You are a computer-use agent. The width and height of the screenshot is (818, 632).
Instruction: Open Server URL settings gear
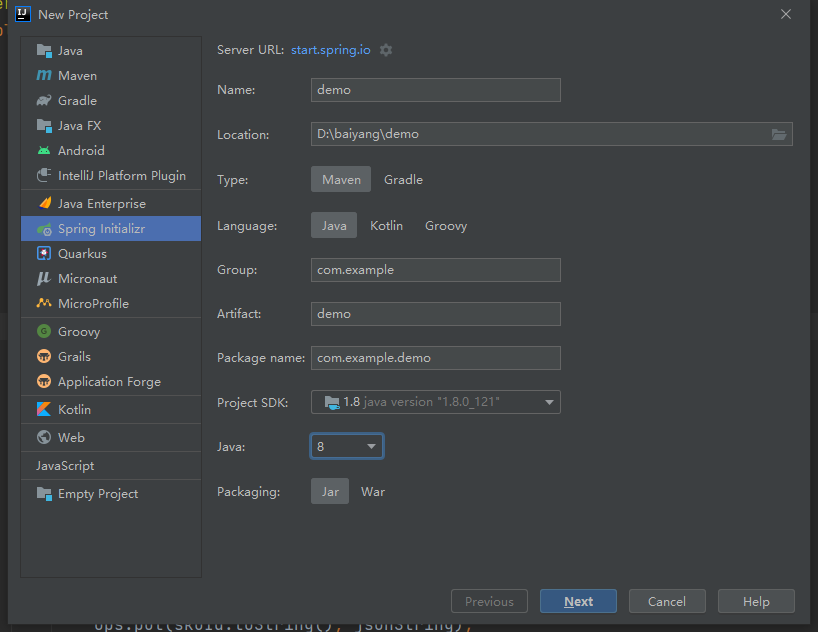pyautogui.click(x=386, y=50)
